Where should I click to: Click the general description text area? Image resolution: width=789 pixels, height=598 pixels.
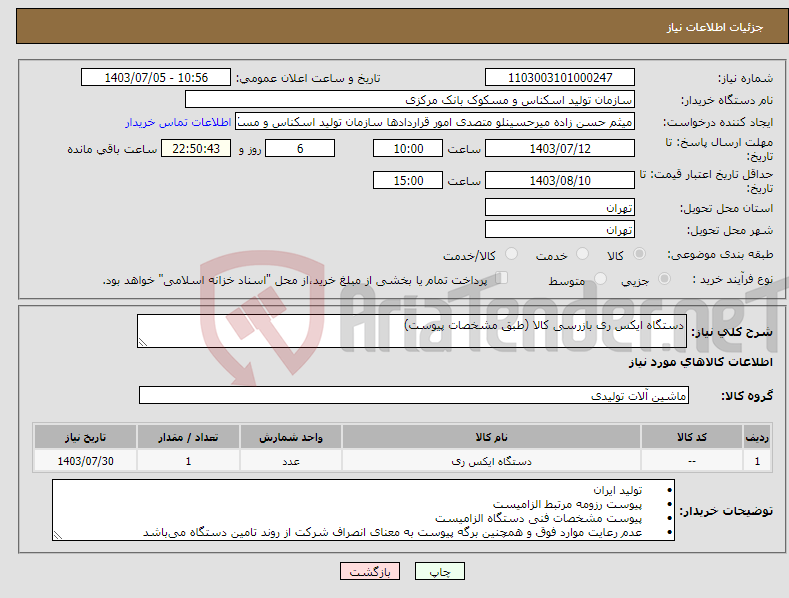[412, 331]
